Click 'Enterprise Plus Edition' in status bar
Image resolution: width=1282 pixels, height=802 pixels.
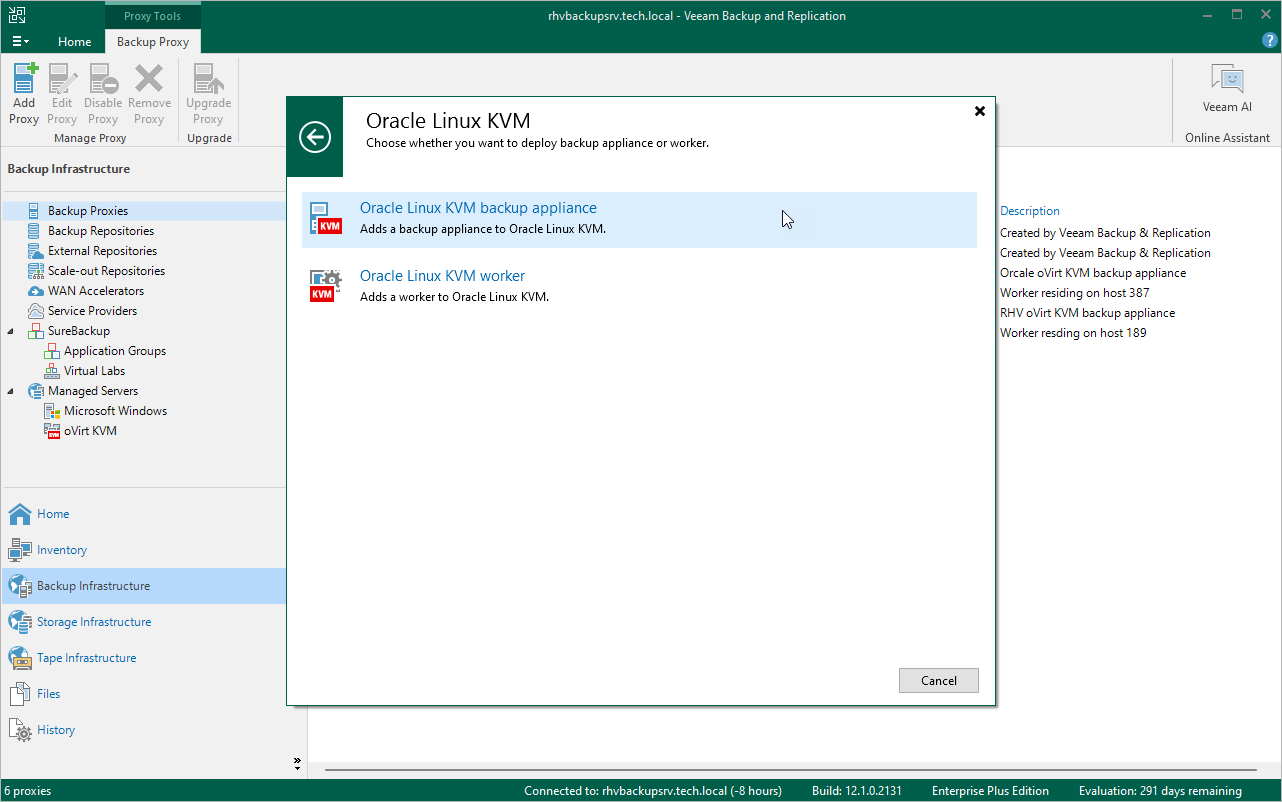990,791
